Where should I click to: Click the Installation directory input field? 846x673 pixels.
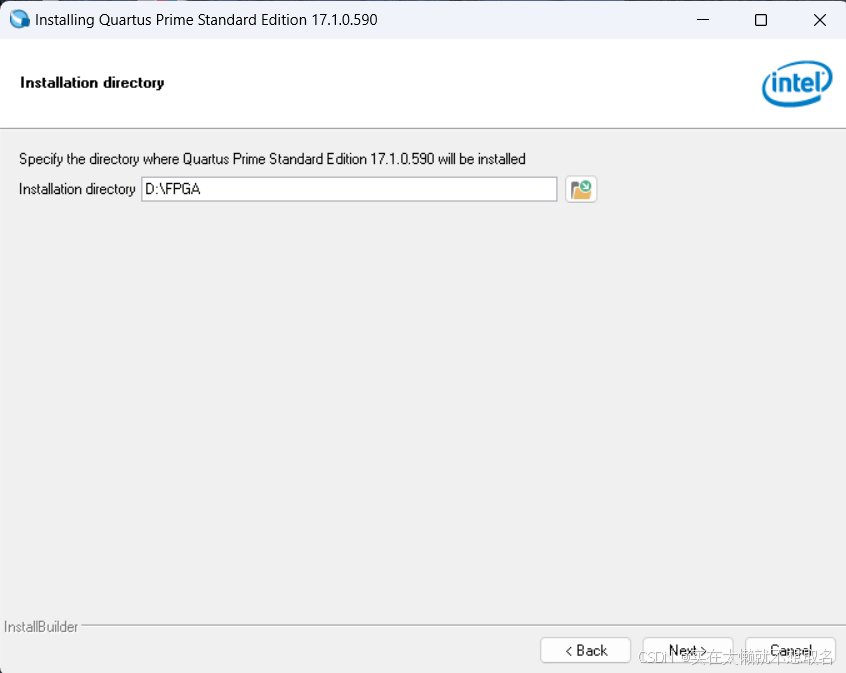(349, 189)
